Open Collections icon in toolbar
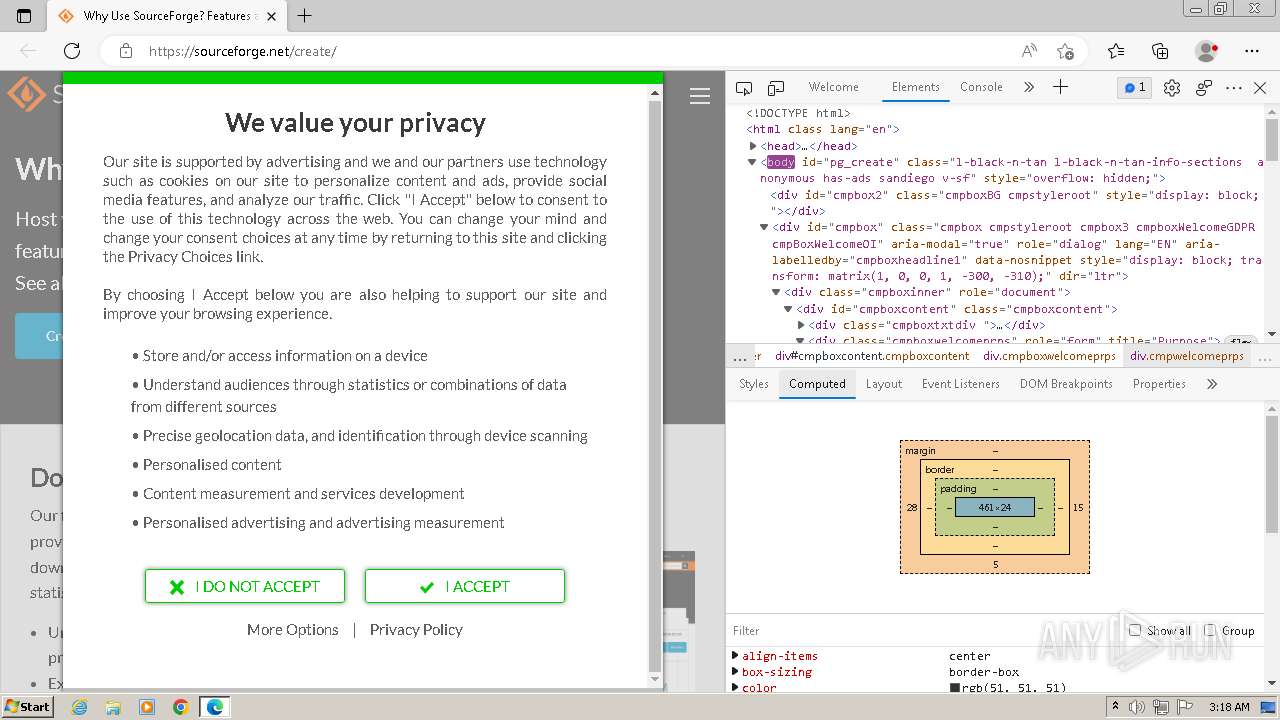 pos(1160,51)
